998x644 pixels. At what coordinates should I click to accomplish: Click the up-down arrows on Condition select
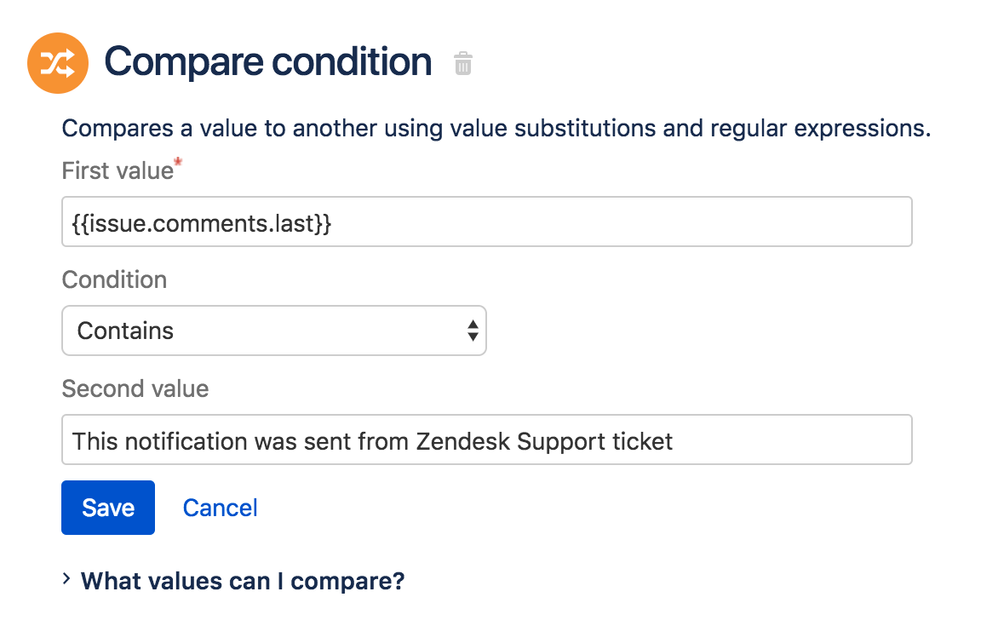click(x=473, y=331)
